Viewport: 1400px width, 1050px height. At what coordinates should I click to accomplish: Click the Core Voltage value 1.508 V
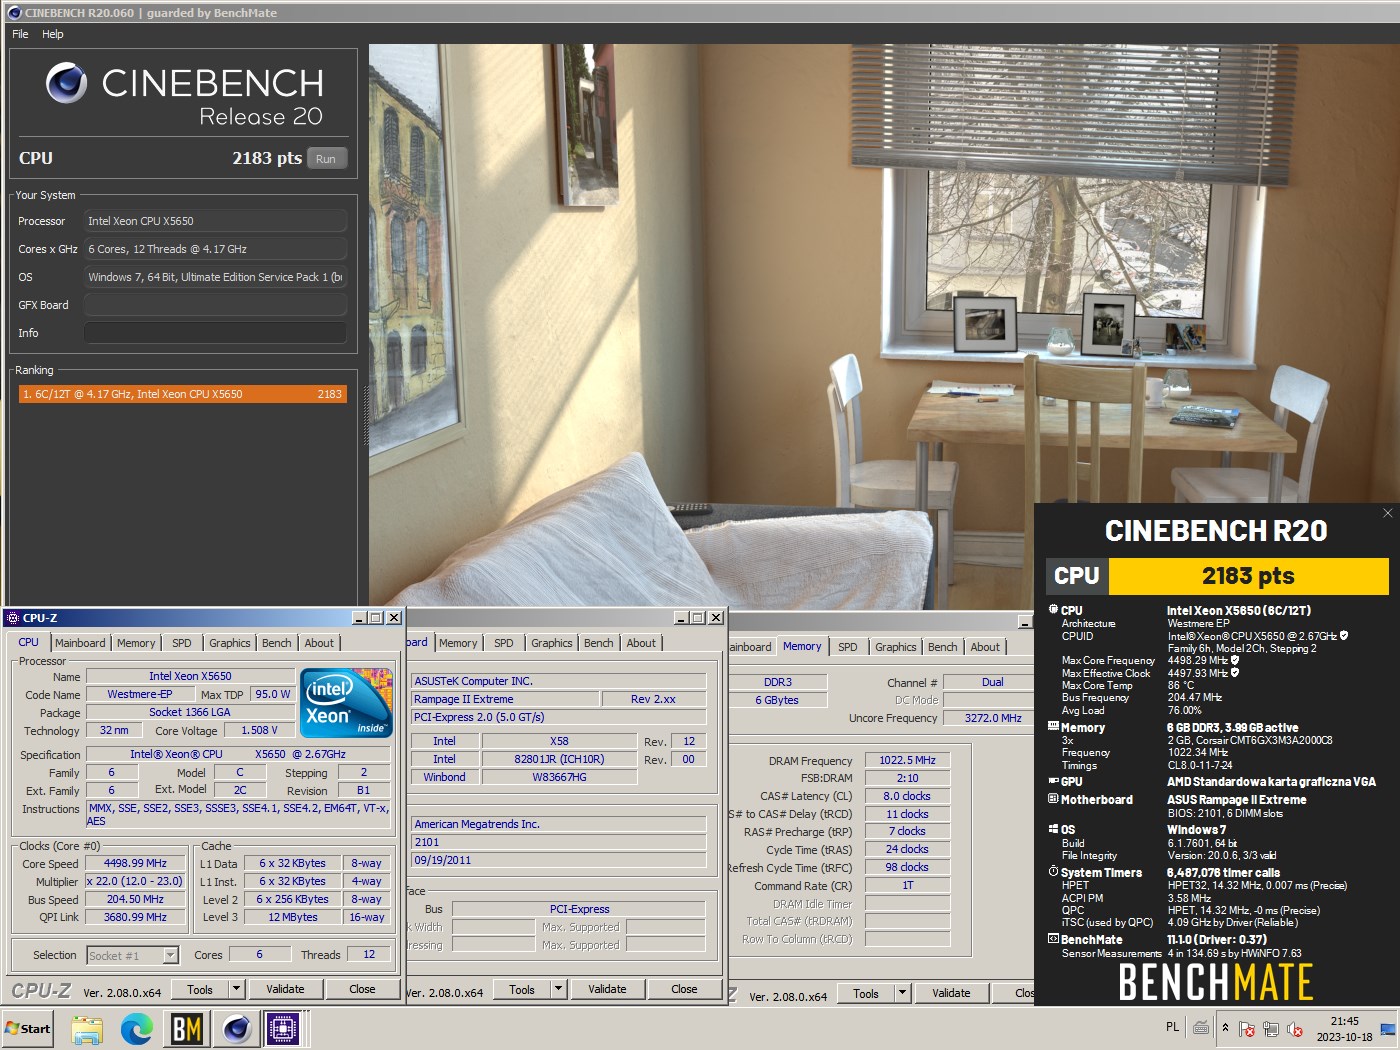point(259,730)
